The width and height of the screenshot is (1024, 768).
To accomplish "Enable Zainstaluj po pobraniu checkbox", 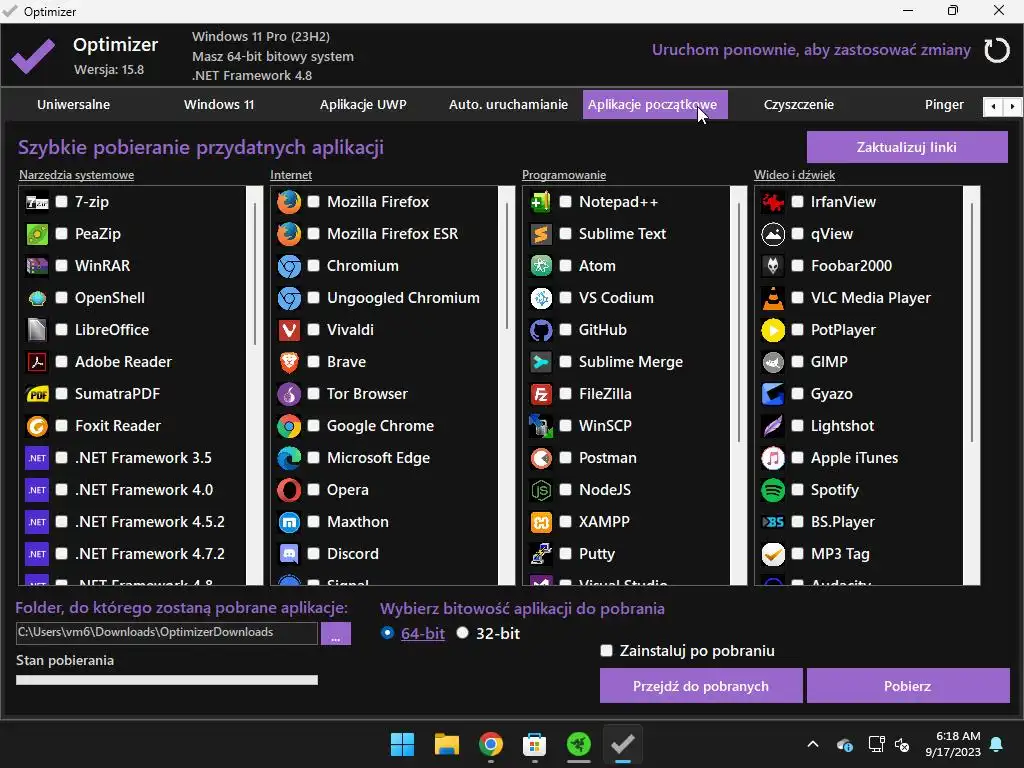I will (607, 650).
